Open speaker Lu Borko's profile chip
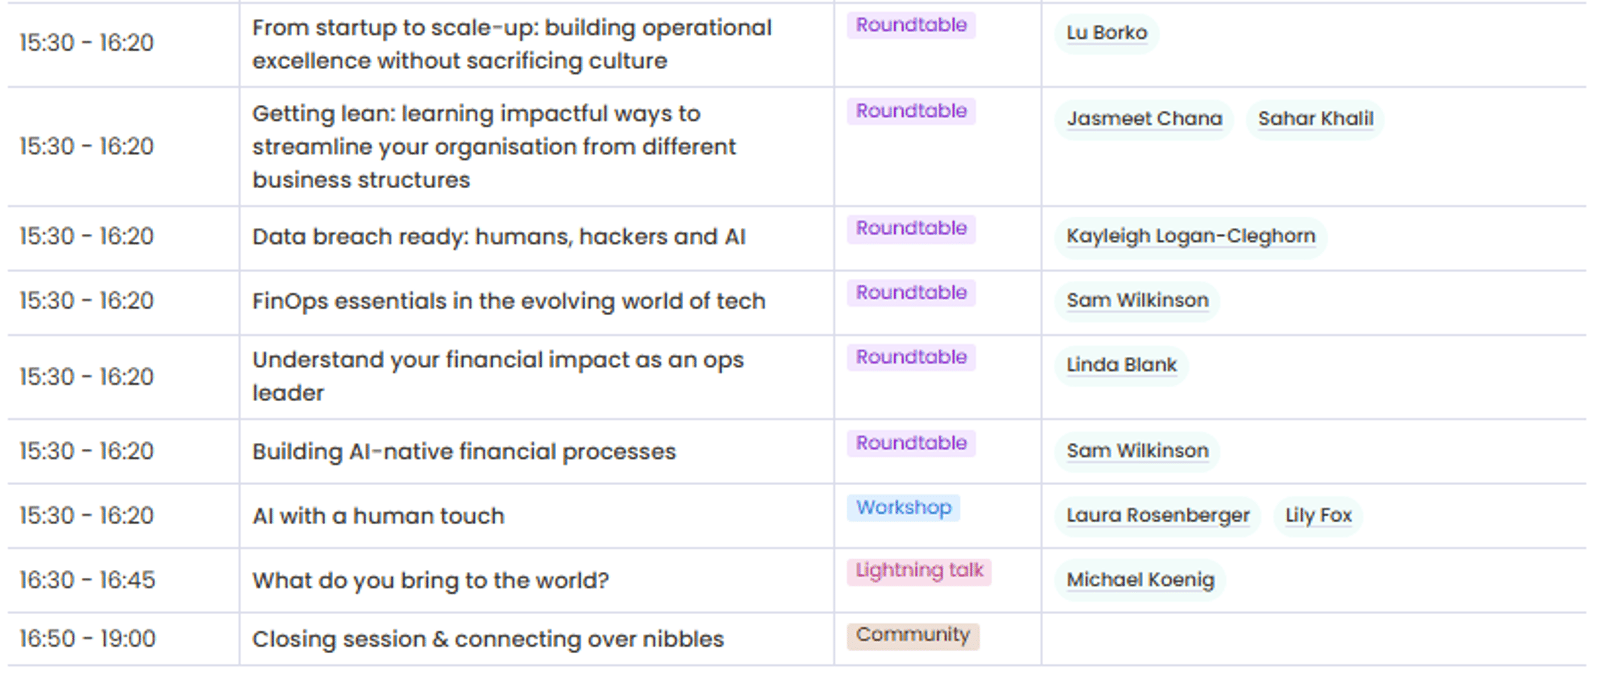 [x=1106, y=33]
